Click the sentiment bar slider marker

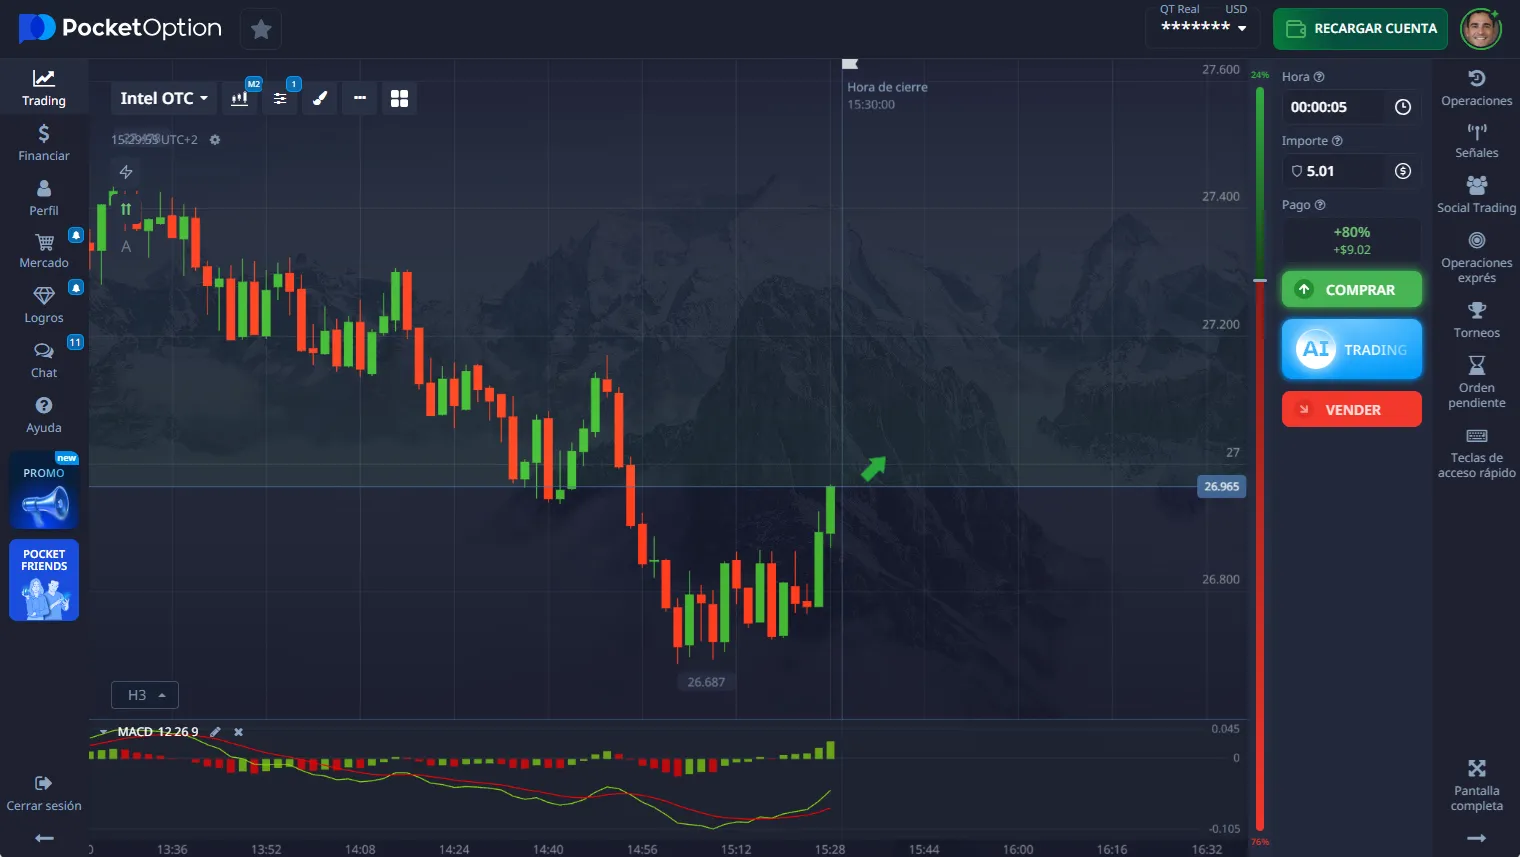point(1260,280)
